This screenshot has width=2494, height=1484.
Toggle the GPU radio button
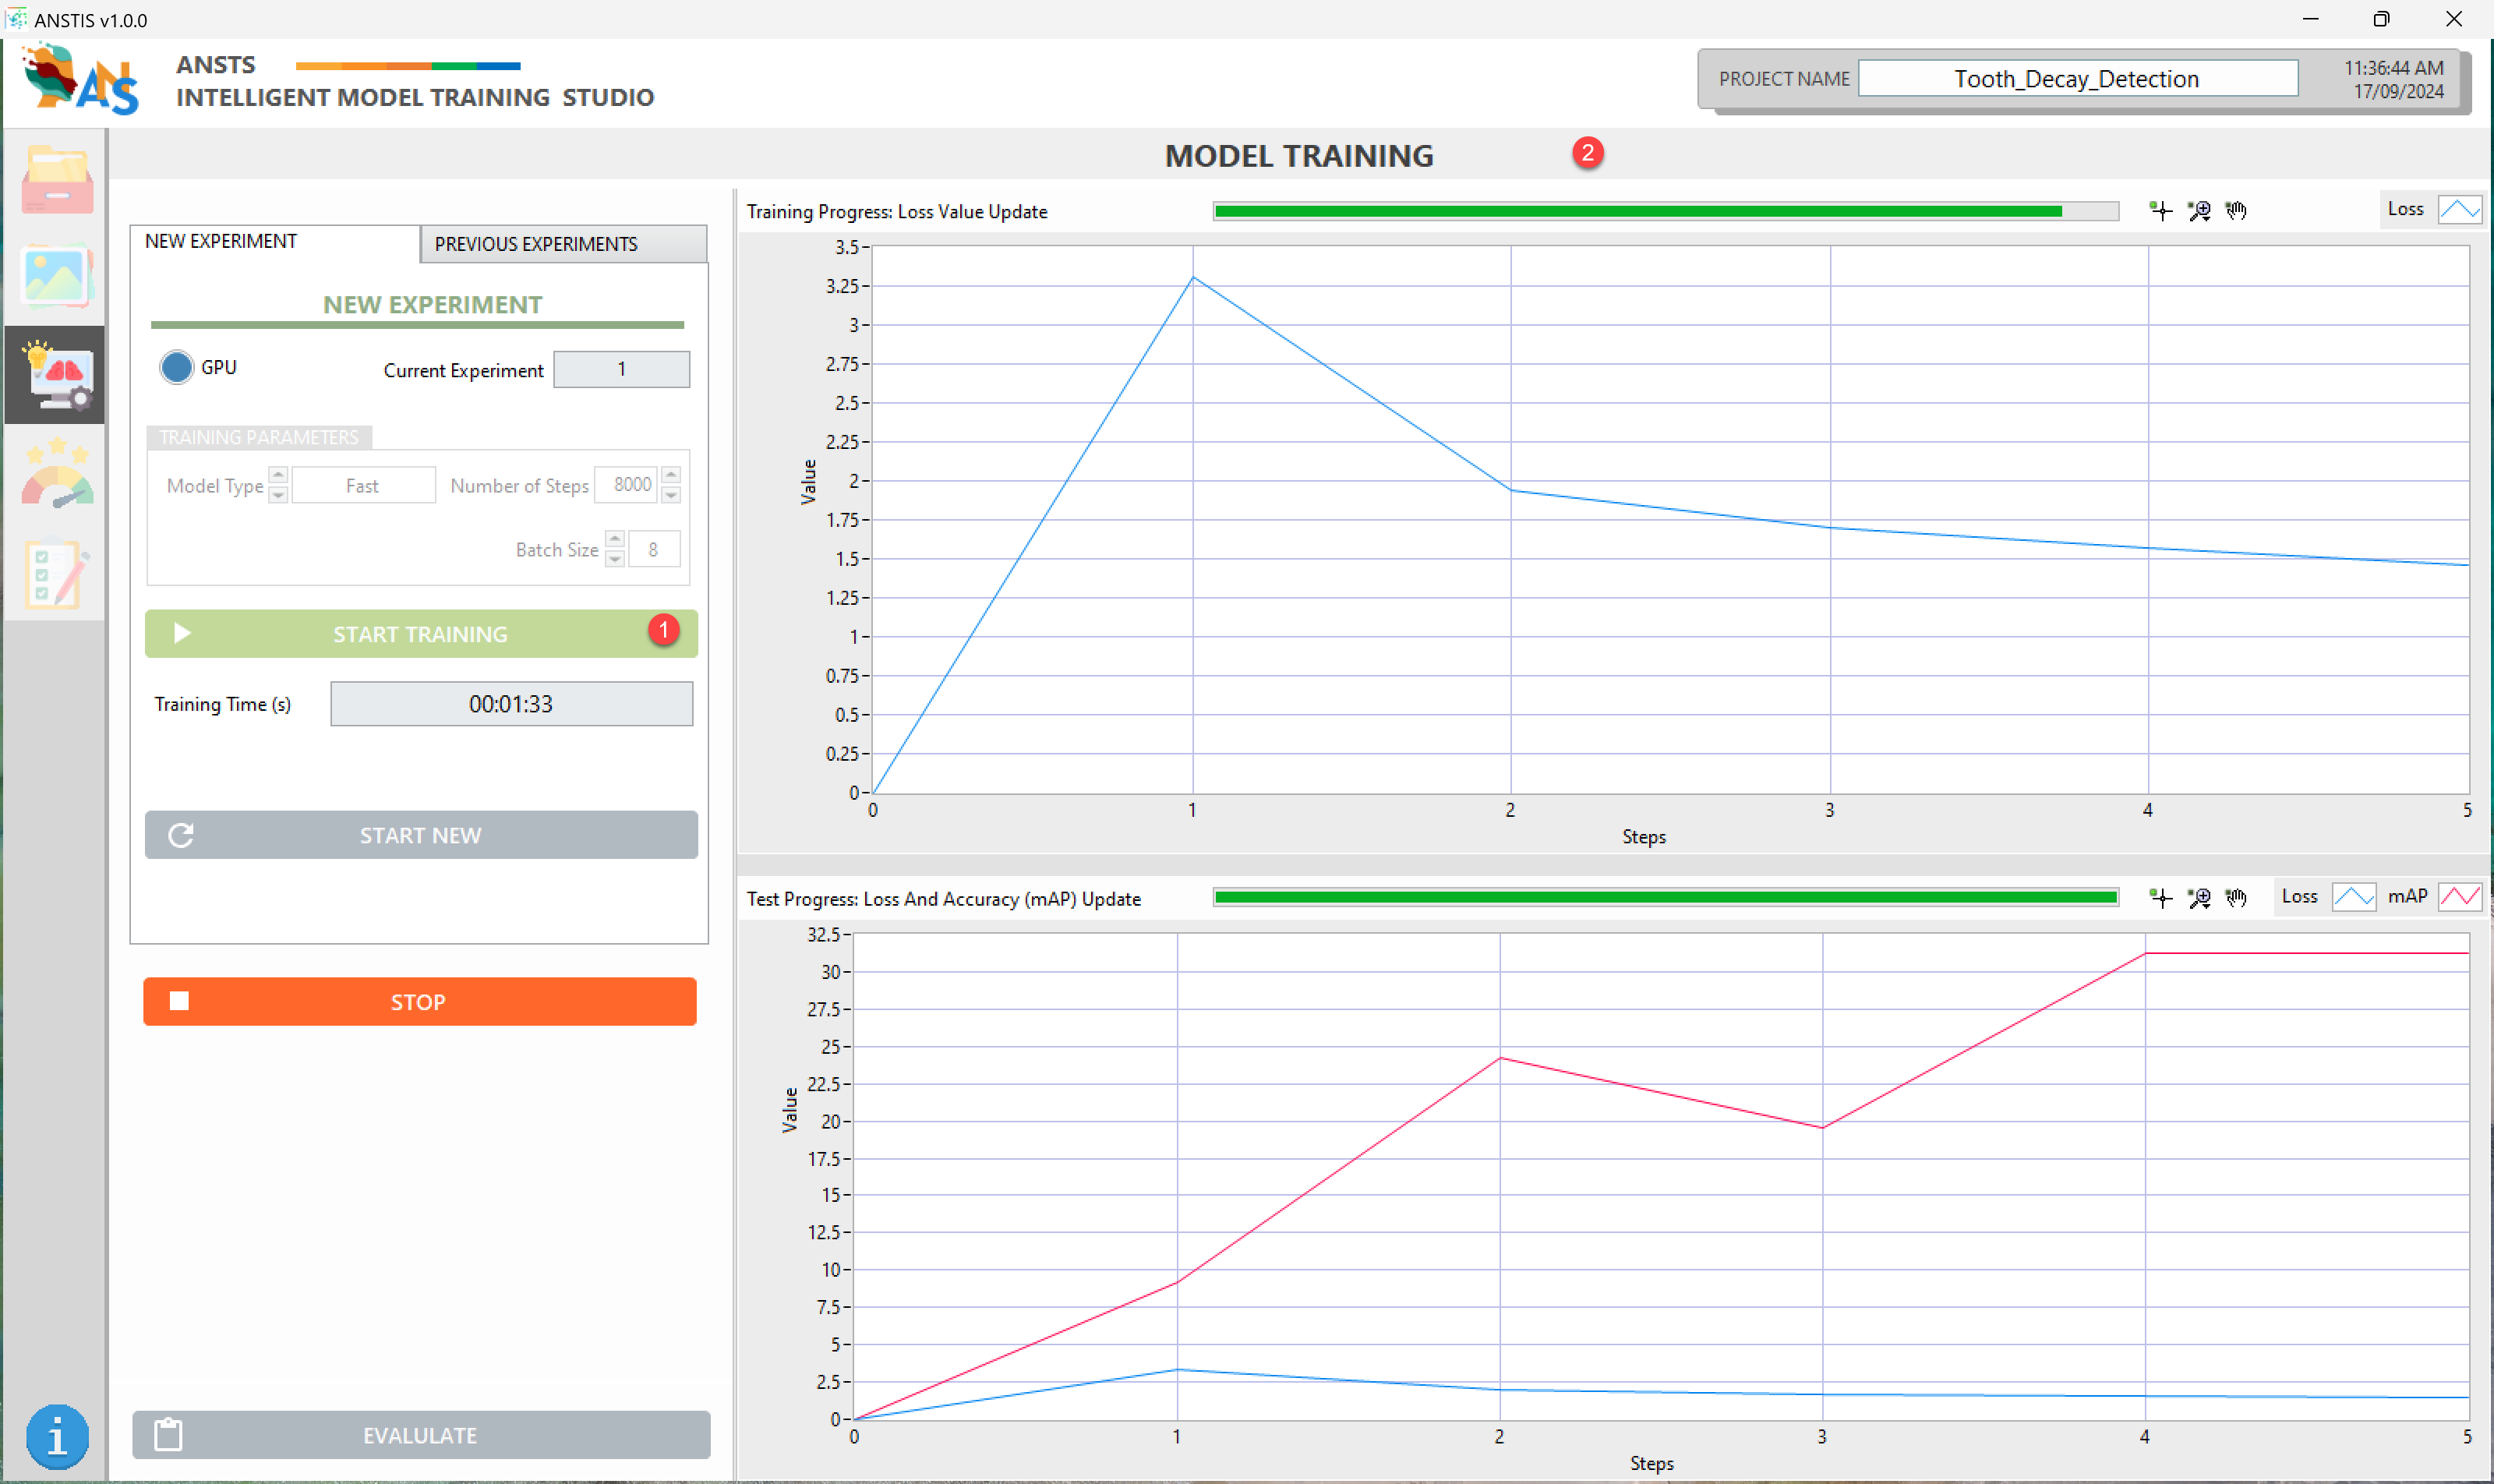tap(177, 368)
